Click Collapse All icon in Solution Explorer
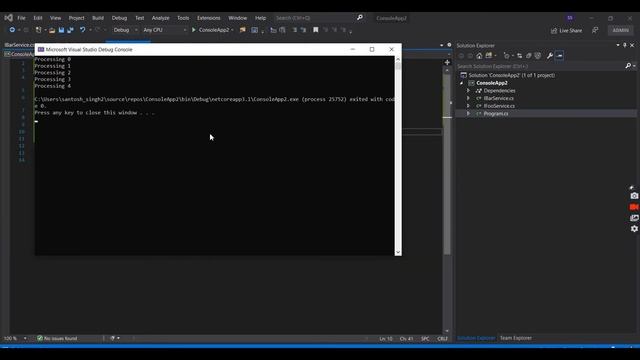 (x=529, y=56)
